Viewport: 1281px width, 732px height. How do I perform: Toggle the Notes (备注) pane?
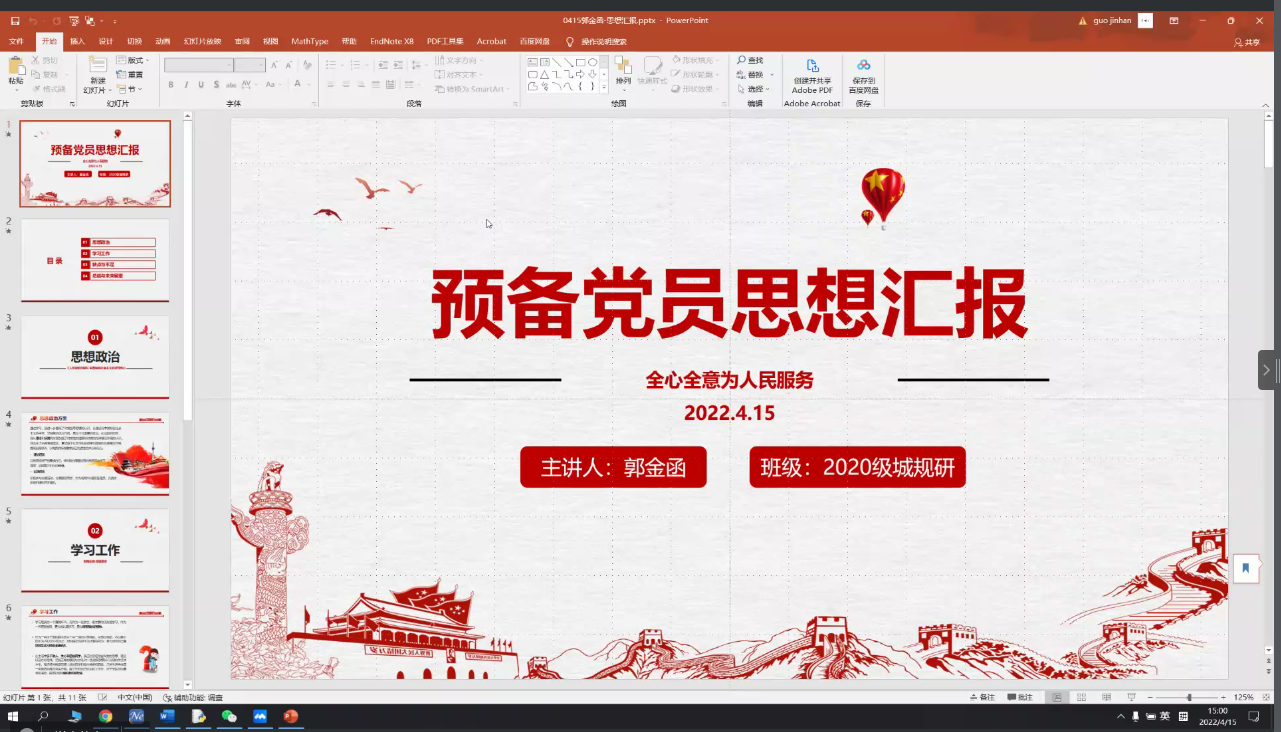982,697
